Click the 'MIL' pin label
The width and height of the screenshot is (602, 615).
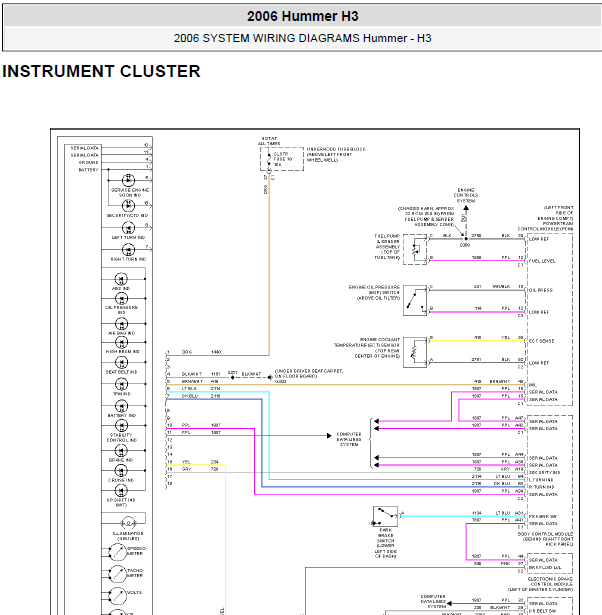click(532, 385)
